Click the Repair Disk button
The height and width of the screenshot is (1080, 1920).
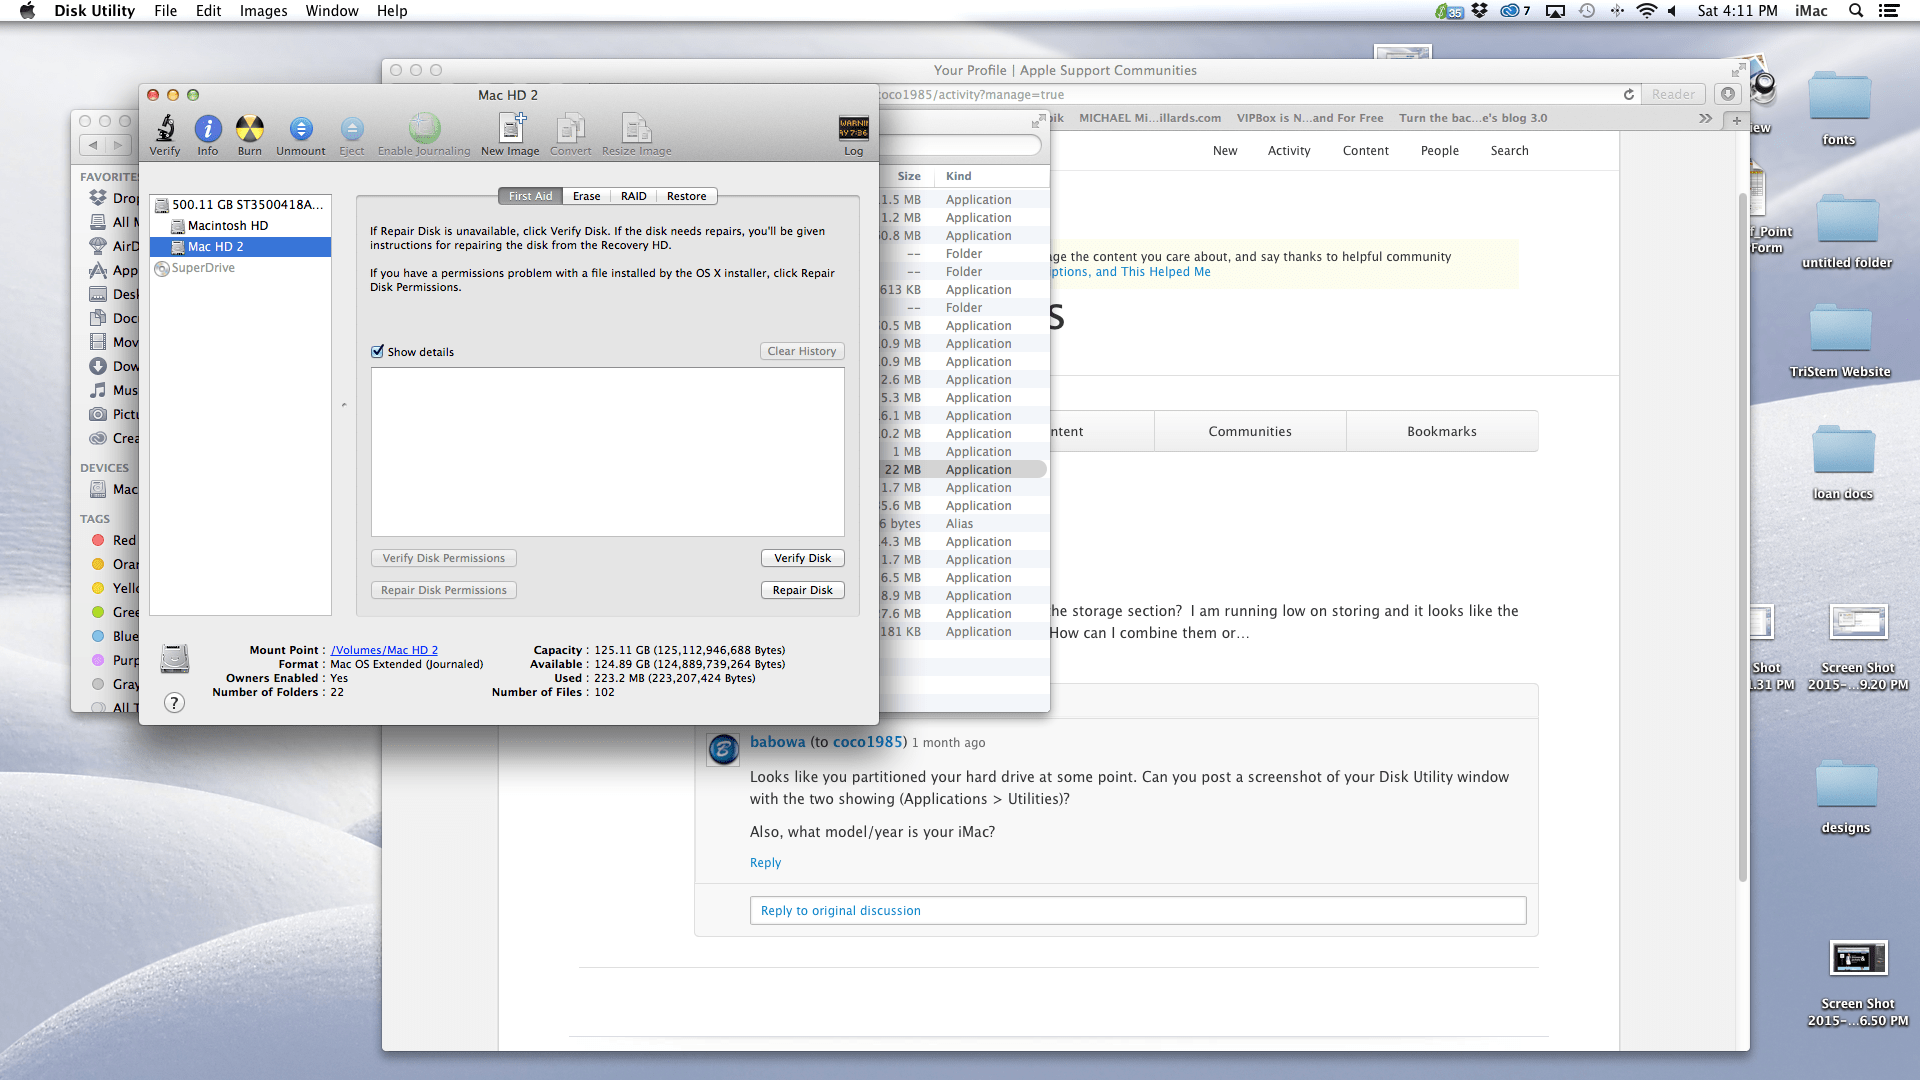802,590
